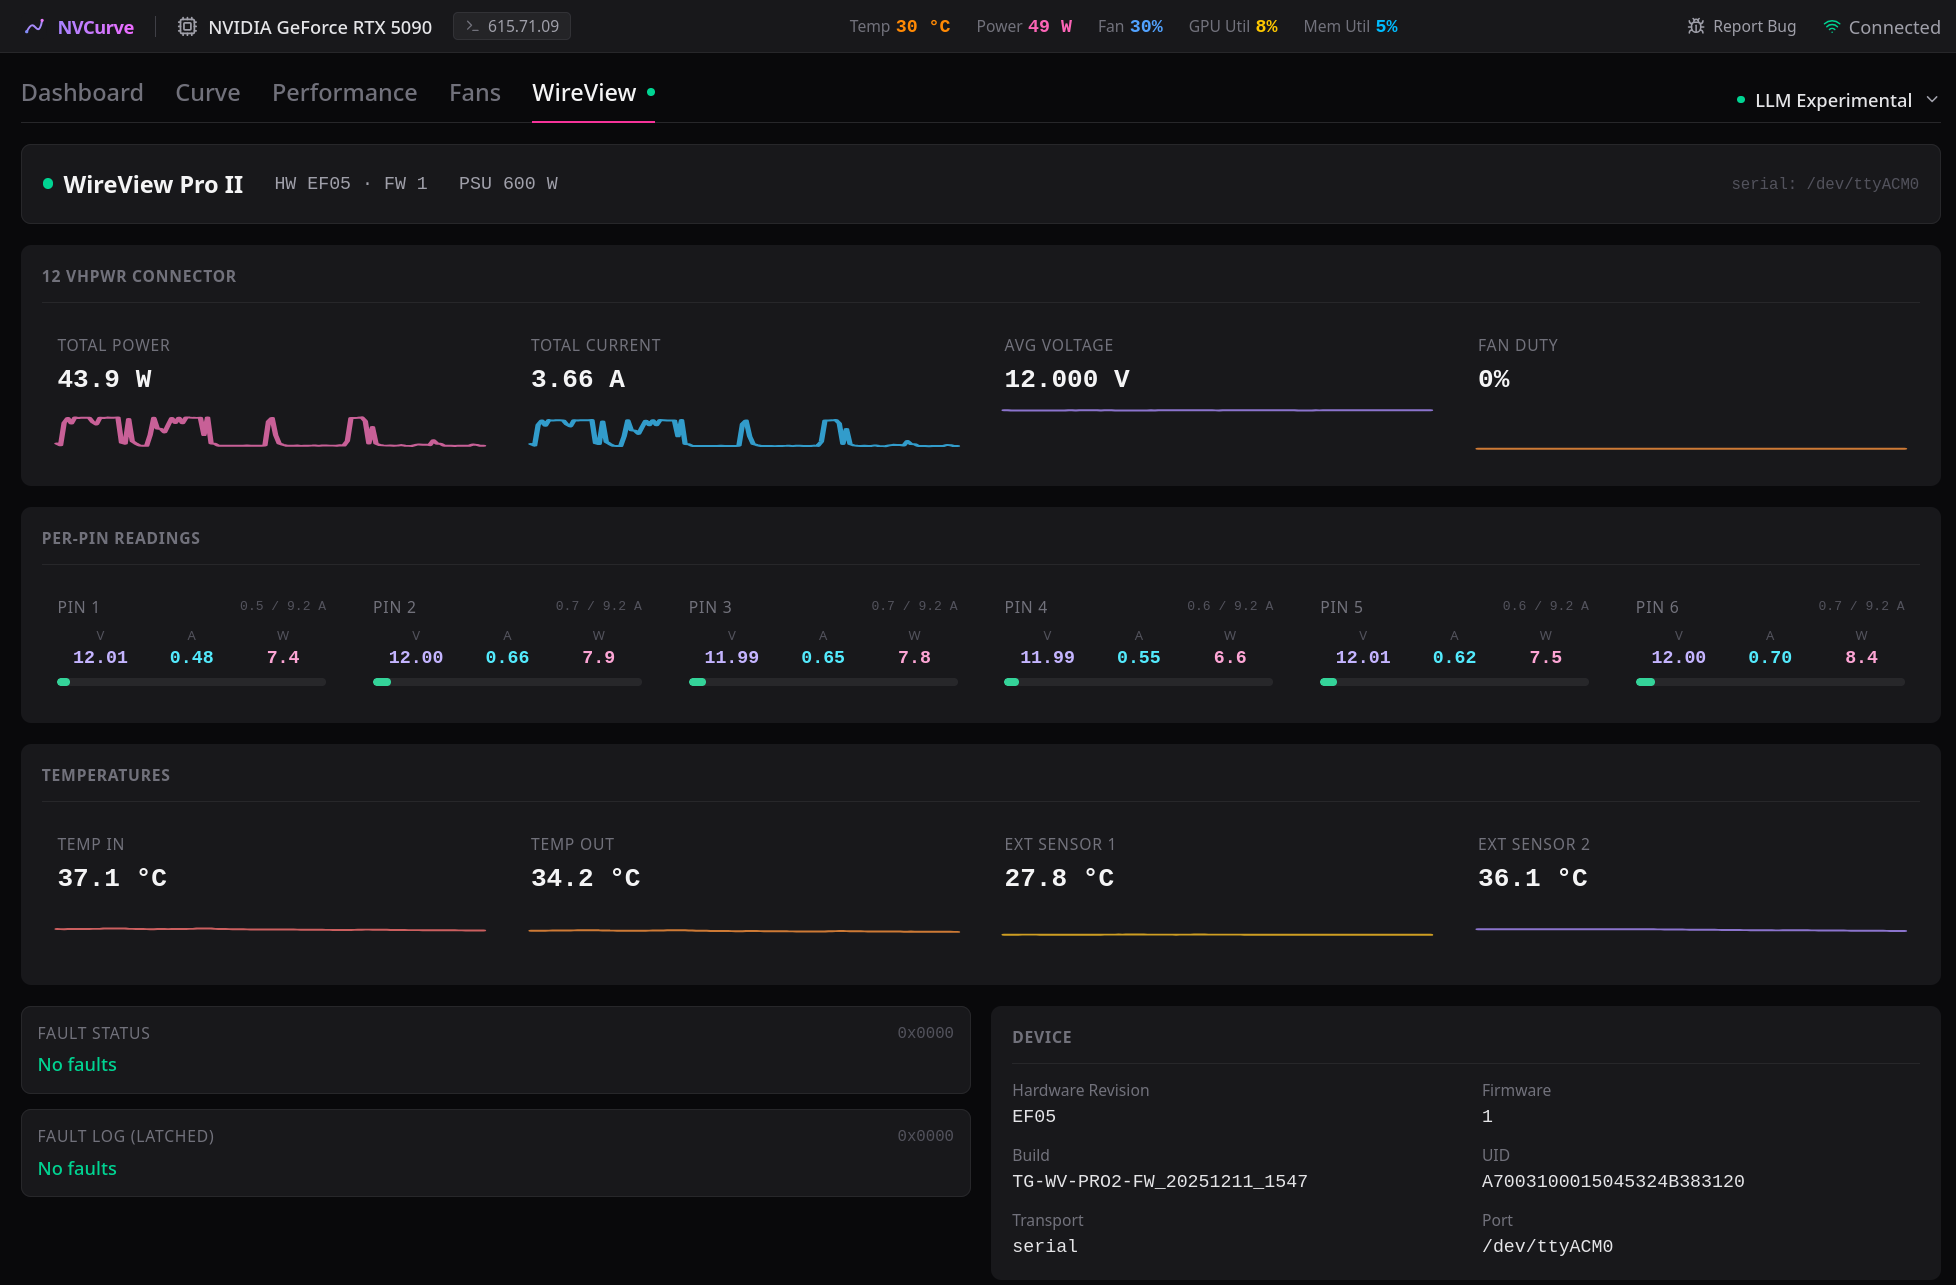Click the Report Bug icon
Viewport: 1956px width, 1285px height.
click(1696, 26)
